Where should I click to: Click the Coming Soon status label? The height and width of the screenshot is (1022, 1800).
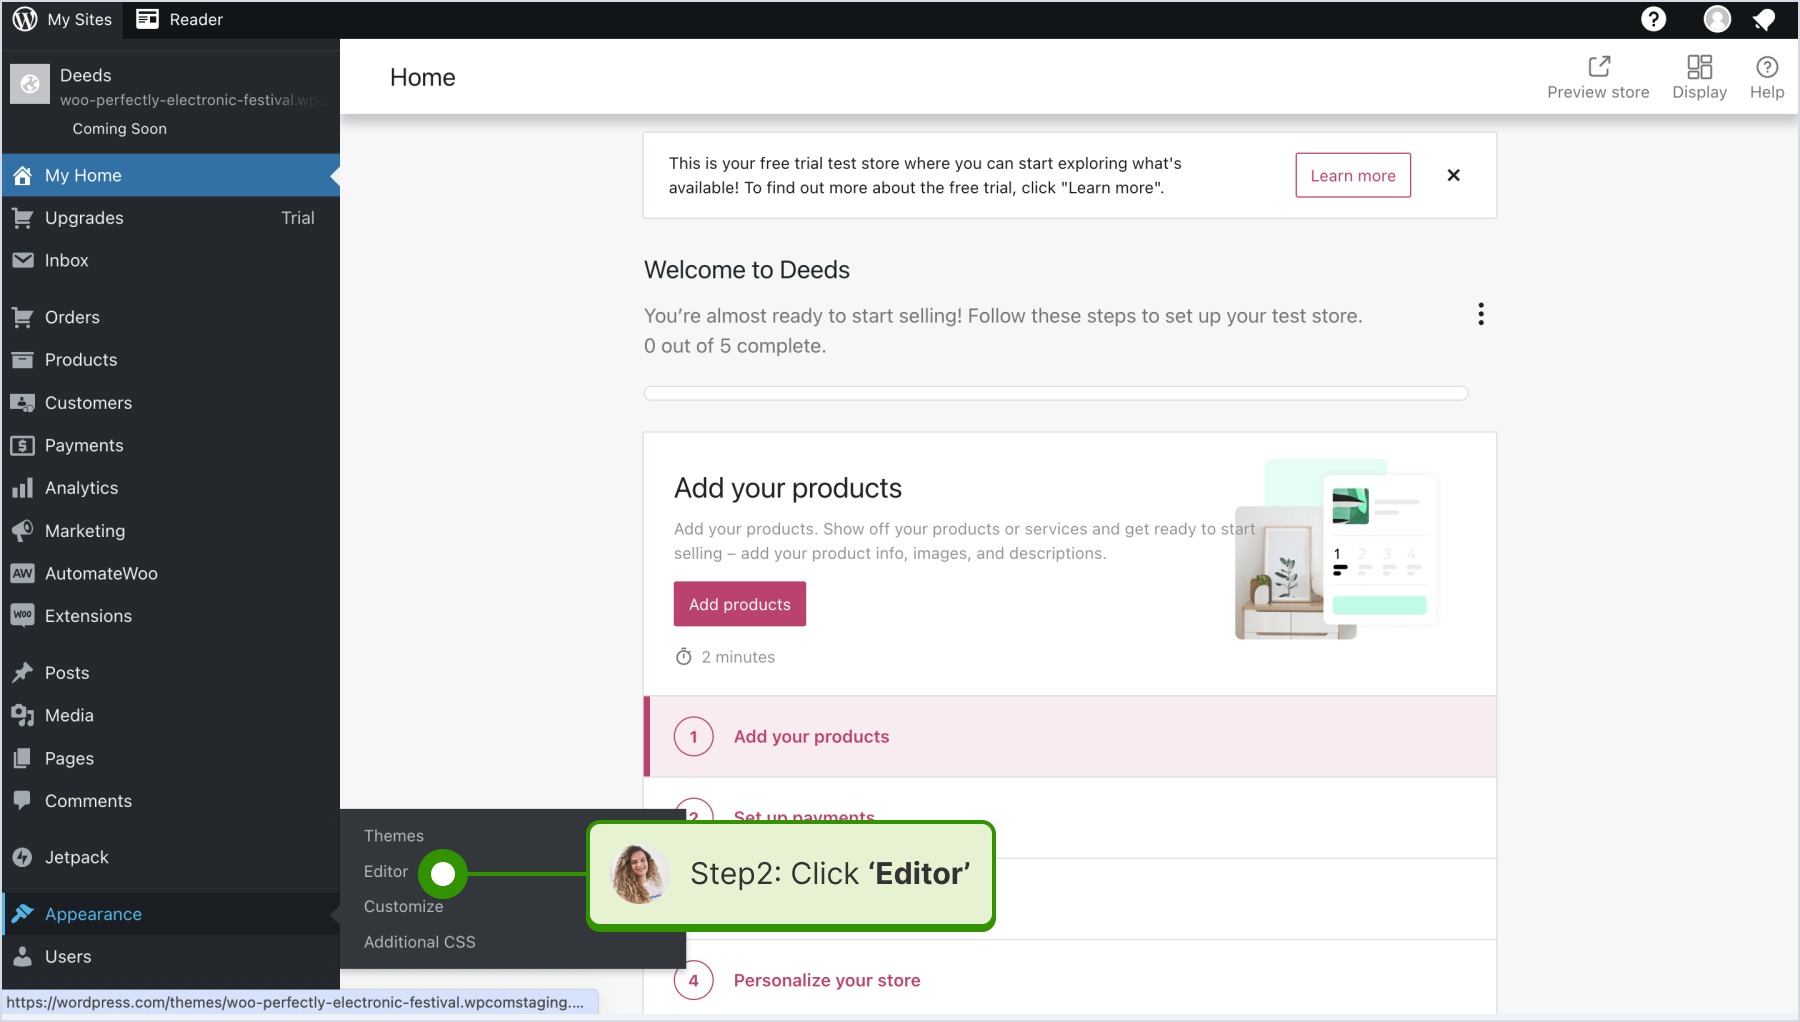pos(120,129)
